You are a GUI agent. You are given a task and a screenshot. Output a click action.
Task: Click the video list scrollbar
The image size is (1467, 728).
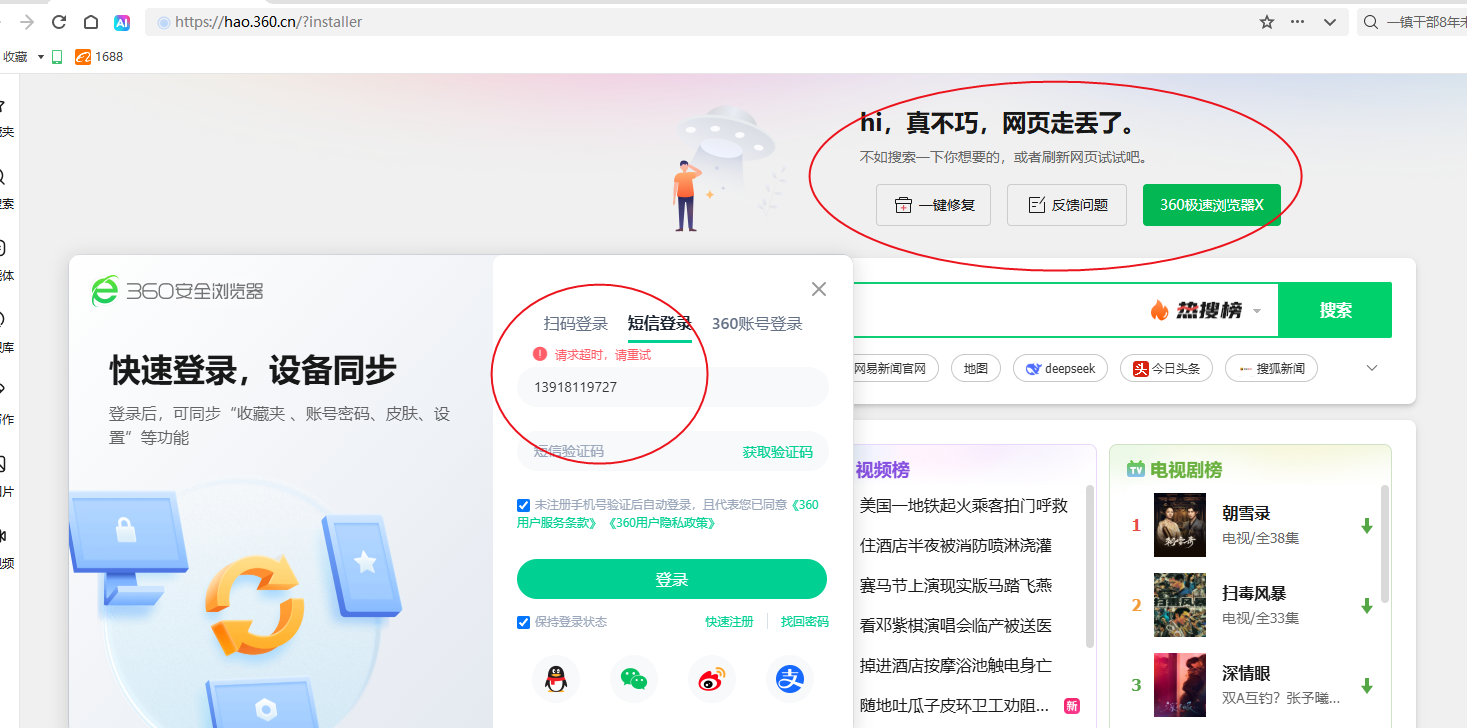point(1090,566)
